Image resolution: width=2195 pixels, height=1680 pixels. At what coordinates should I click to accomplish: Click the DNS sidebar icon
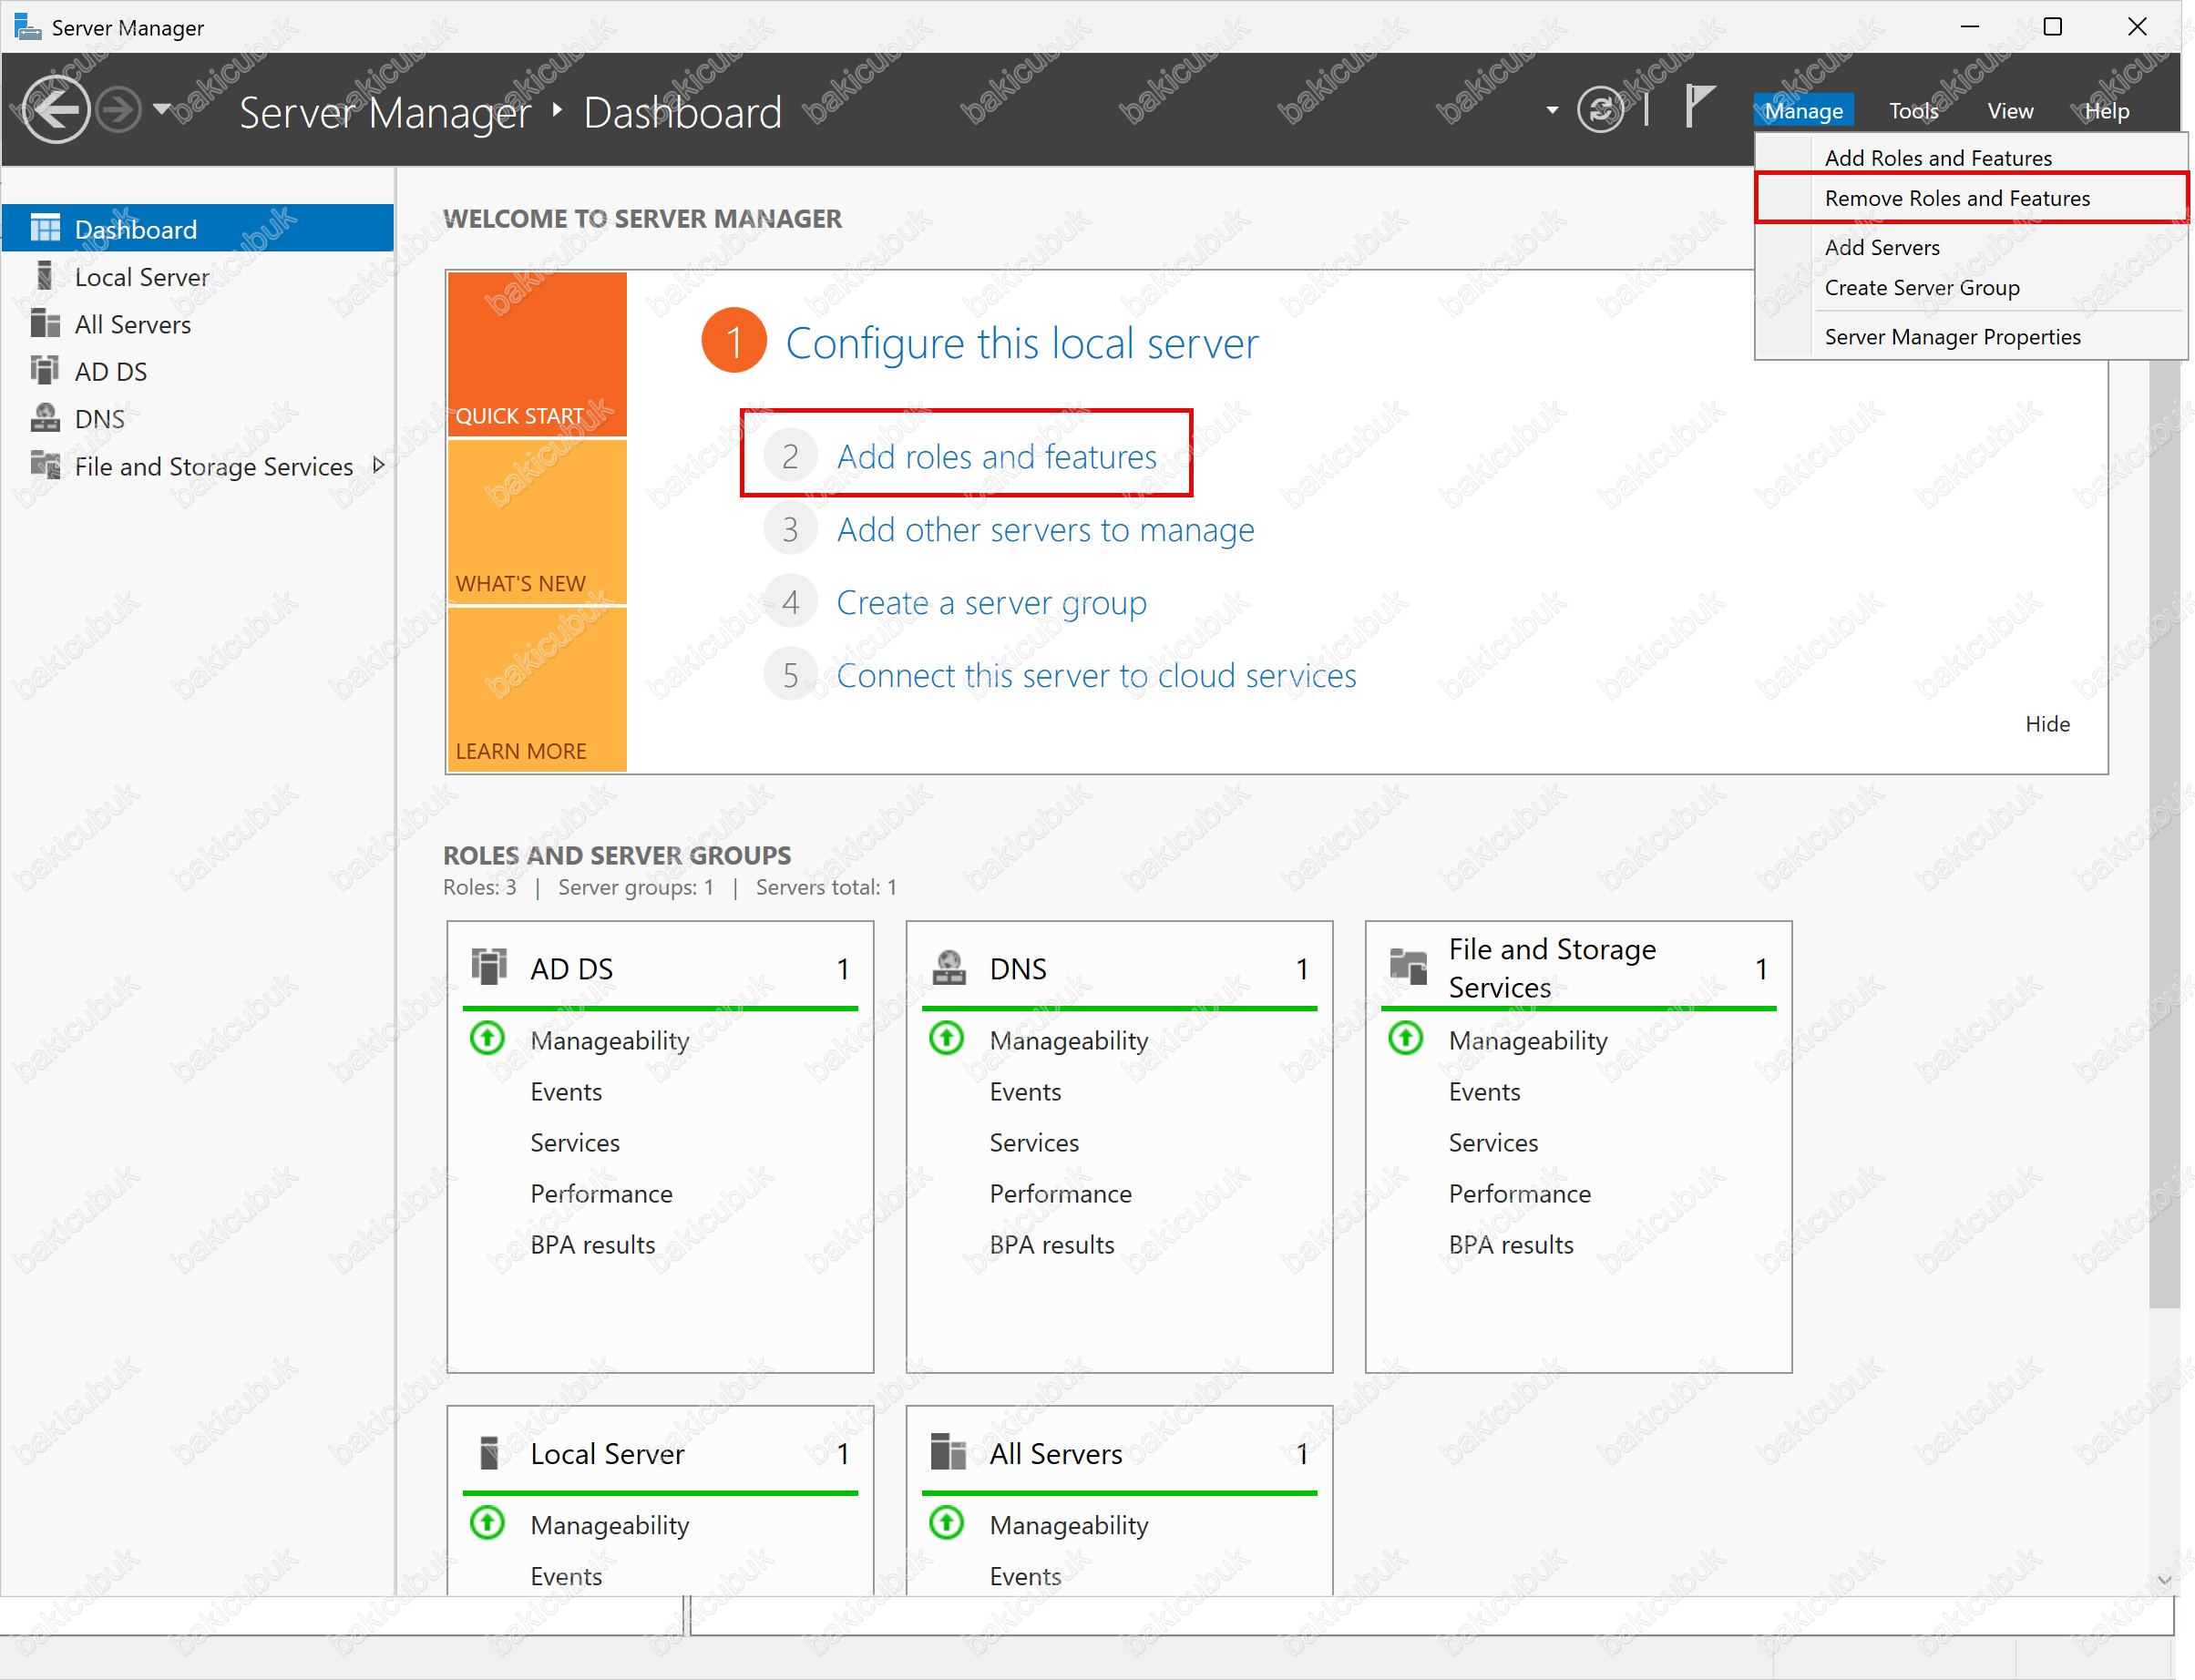point(45,417)
